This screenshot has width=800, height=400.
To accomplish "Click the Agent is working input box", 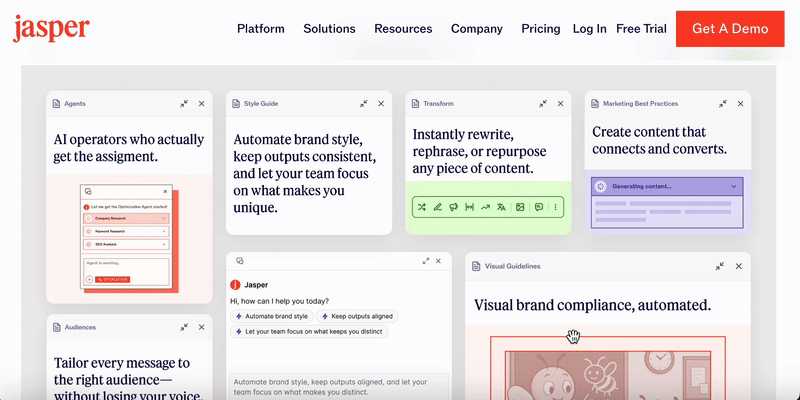I will (126, 272).
